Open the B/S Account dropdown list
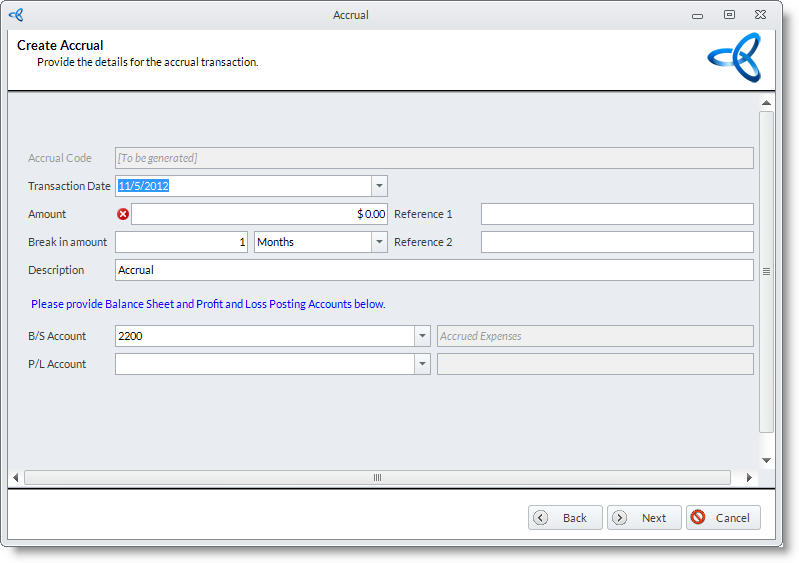Screen dimensions: 799x563 423,336
